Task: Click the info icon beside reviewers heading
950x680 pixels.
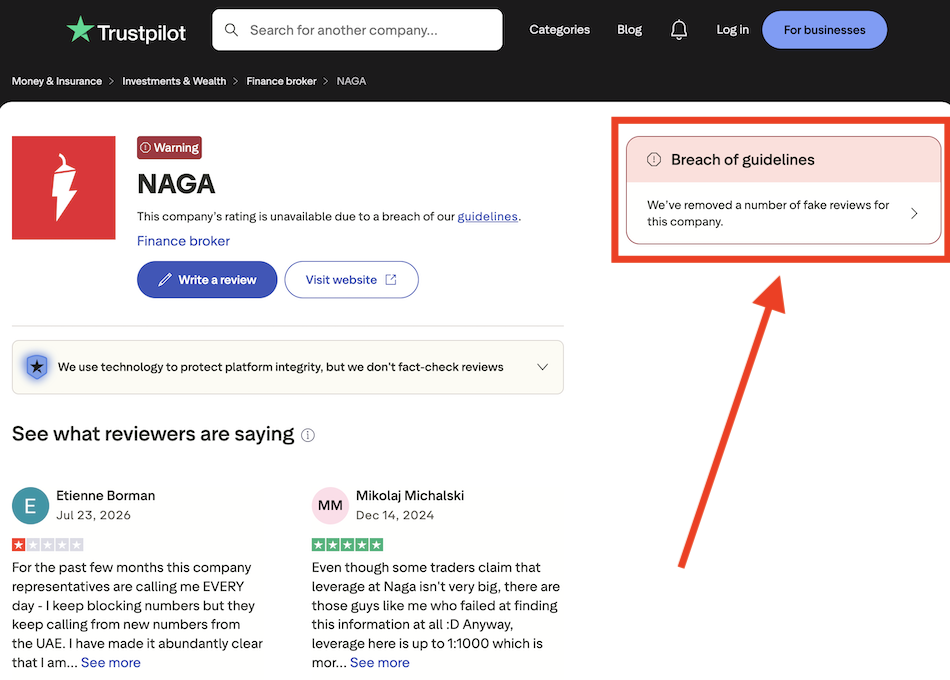Action: pyautogui.click(x=308, y=435)
